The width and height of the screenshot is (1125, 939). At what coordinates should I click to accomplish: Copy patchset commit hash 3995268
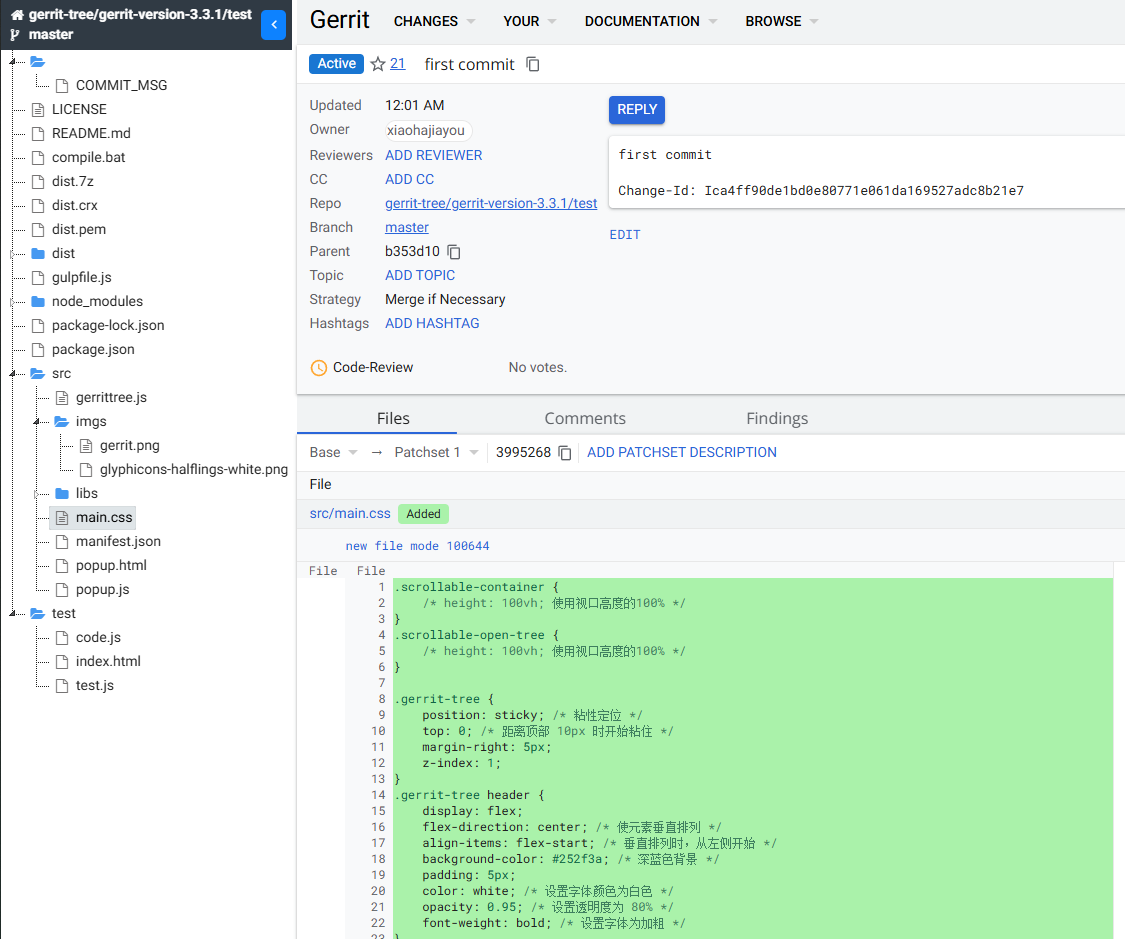tap(565, 453)
